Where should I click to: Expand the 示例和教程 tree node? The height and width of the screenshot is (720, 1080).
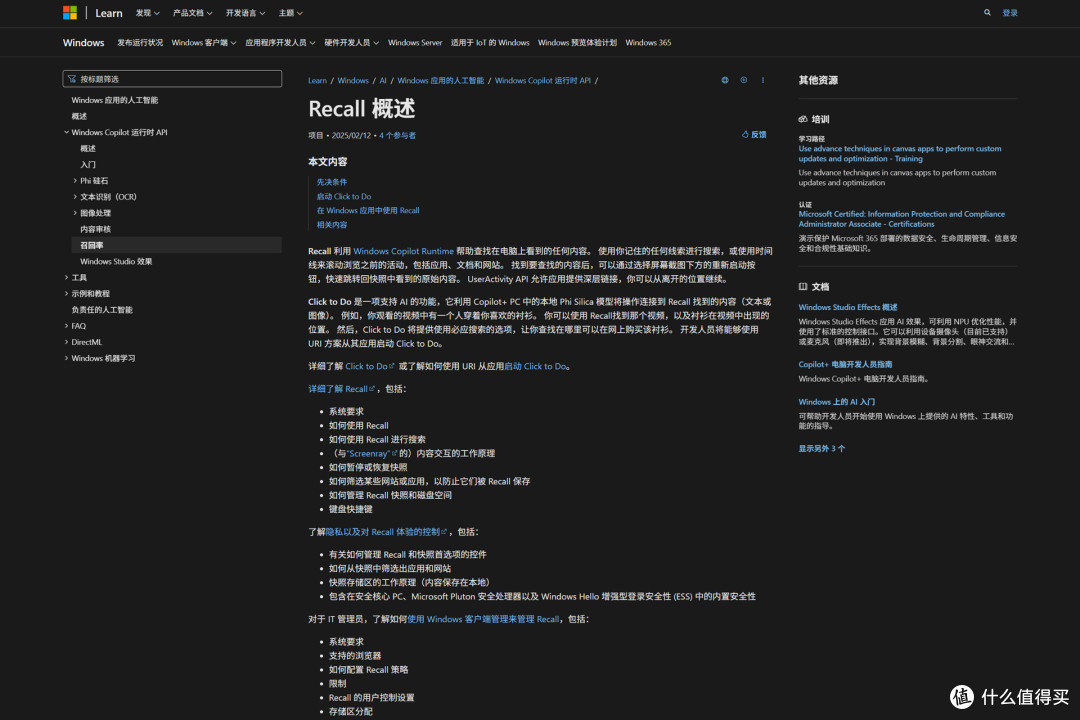pyautogui.click(x=67, y=294)
